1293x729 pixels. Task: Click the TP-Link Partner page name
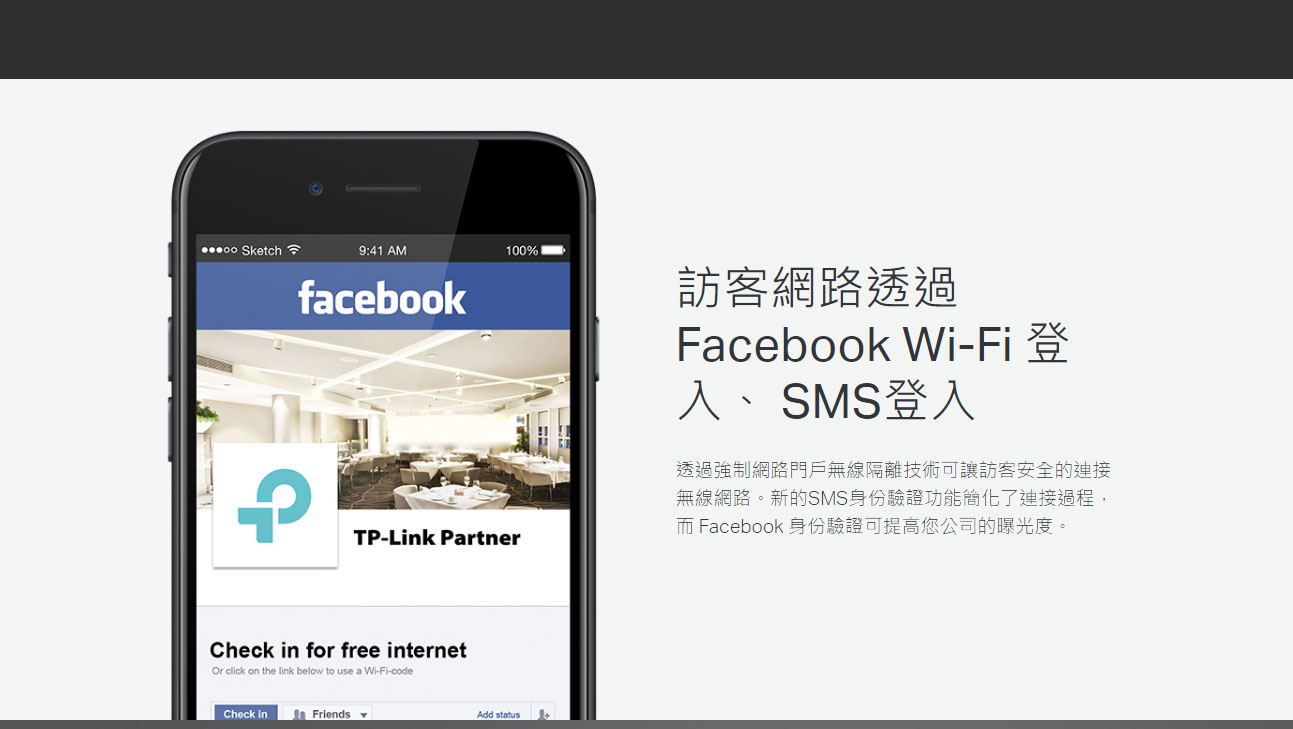point(437,538)
